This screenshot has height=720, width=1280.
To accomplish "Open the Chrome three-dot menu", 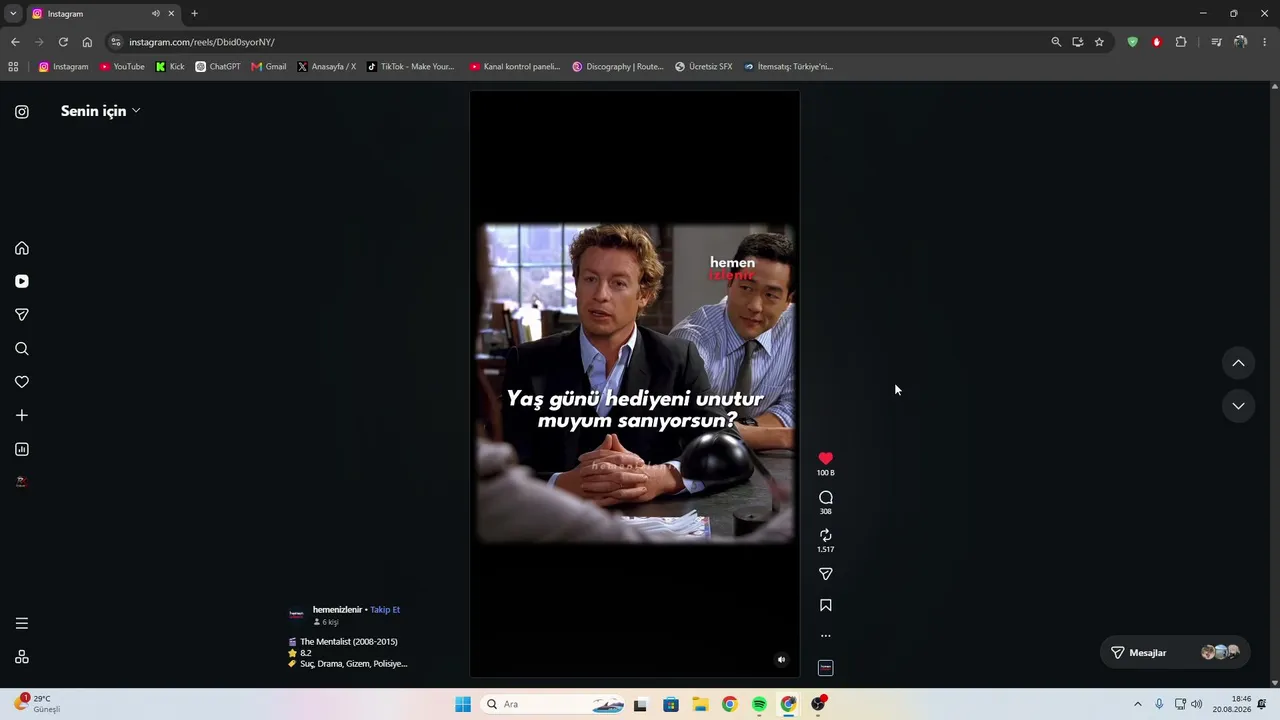I will click(x=1265, y=42).
